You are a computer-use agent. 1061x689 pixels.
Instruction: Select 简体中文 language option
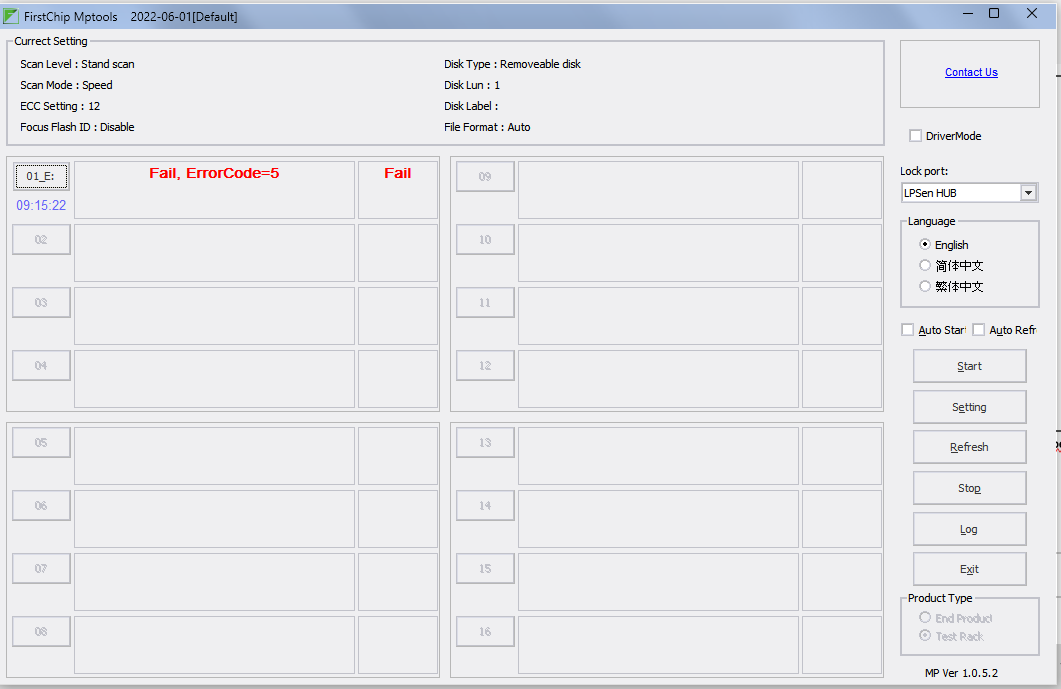pyautogui.click(x=925, y=266)
